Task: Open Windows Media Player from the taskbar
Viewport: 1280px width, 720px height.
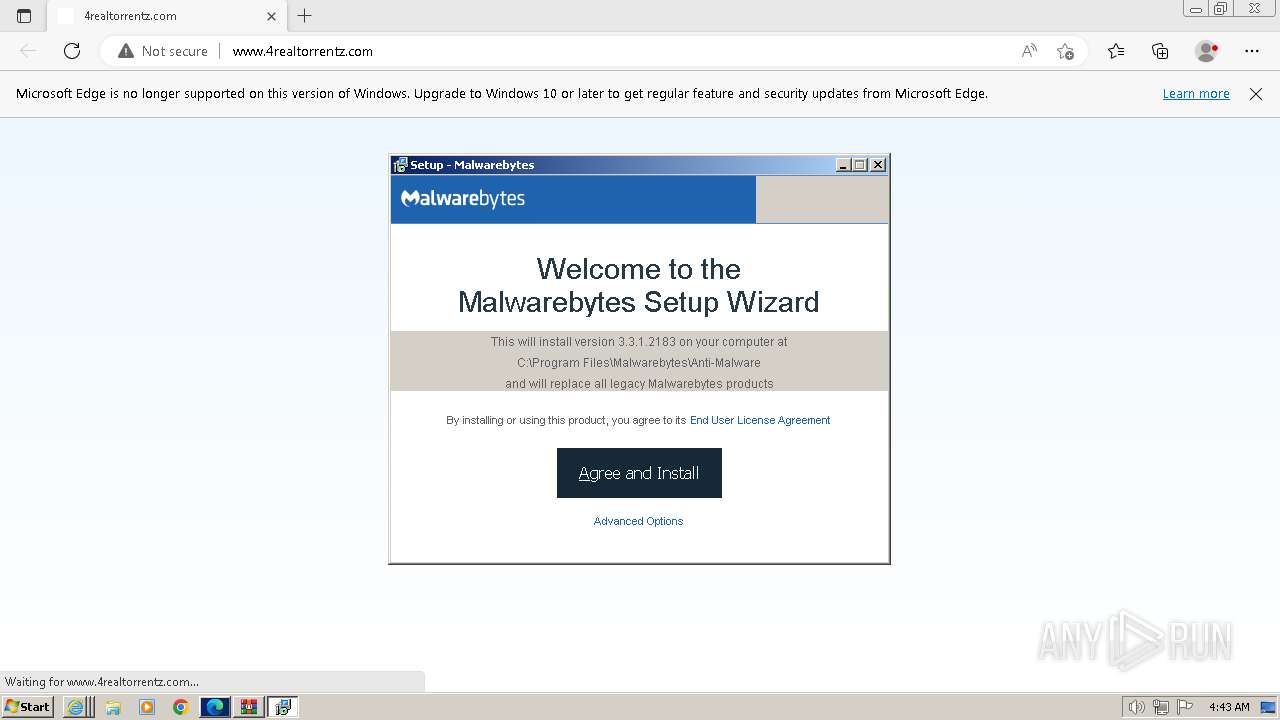Action: (147, 707)
